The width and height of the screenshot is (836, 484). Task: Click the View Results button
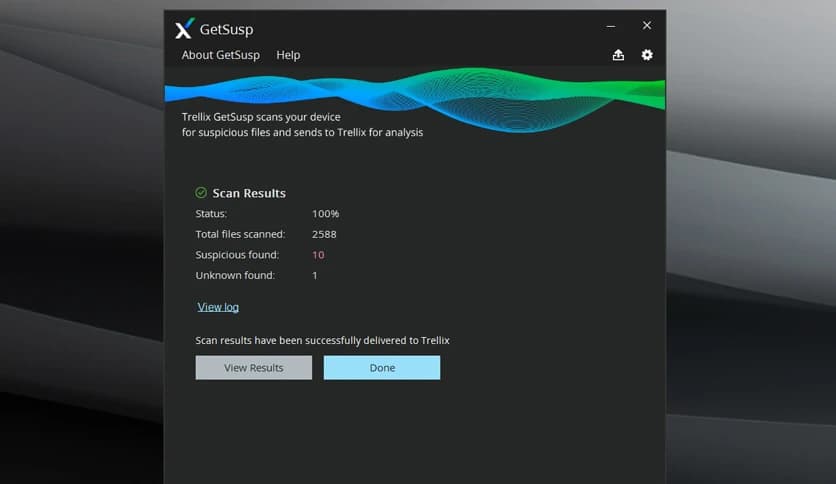(x=254, y=368)
